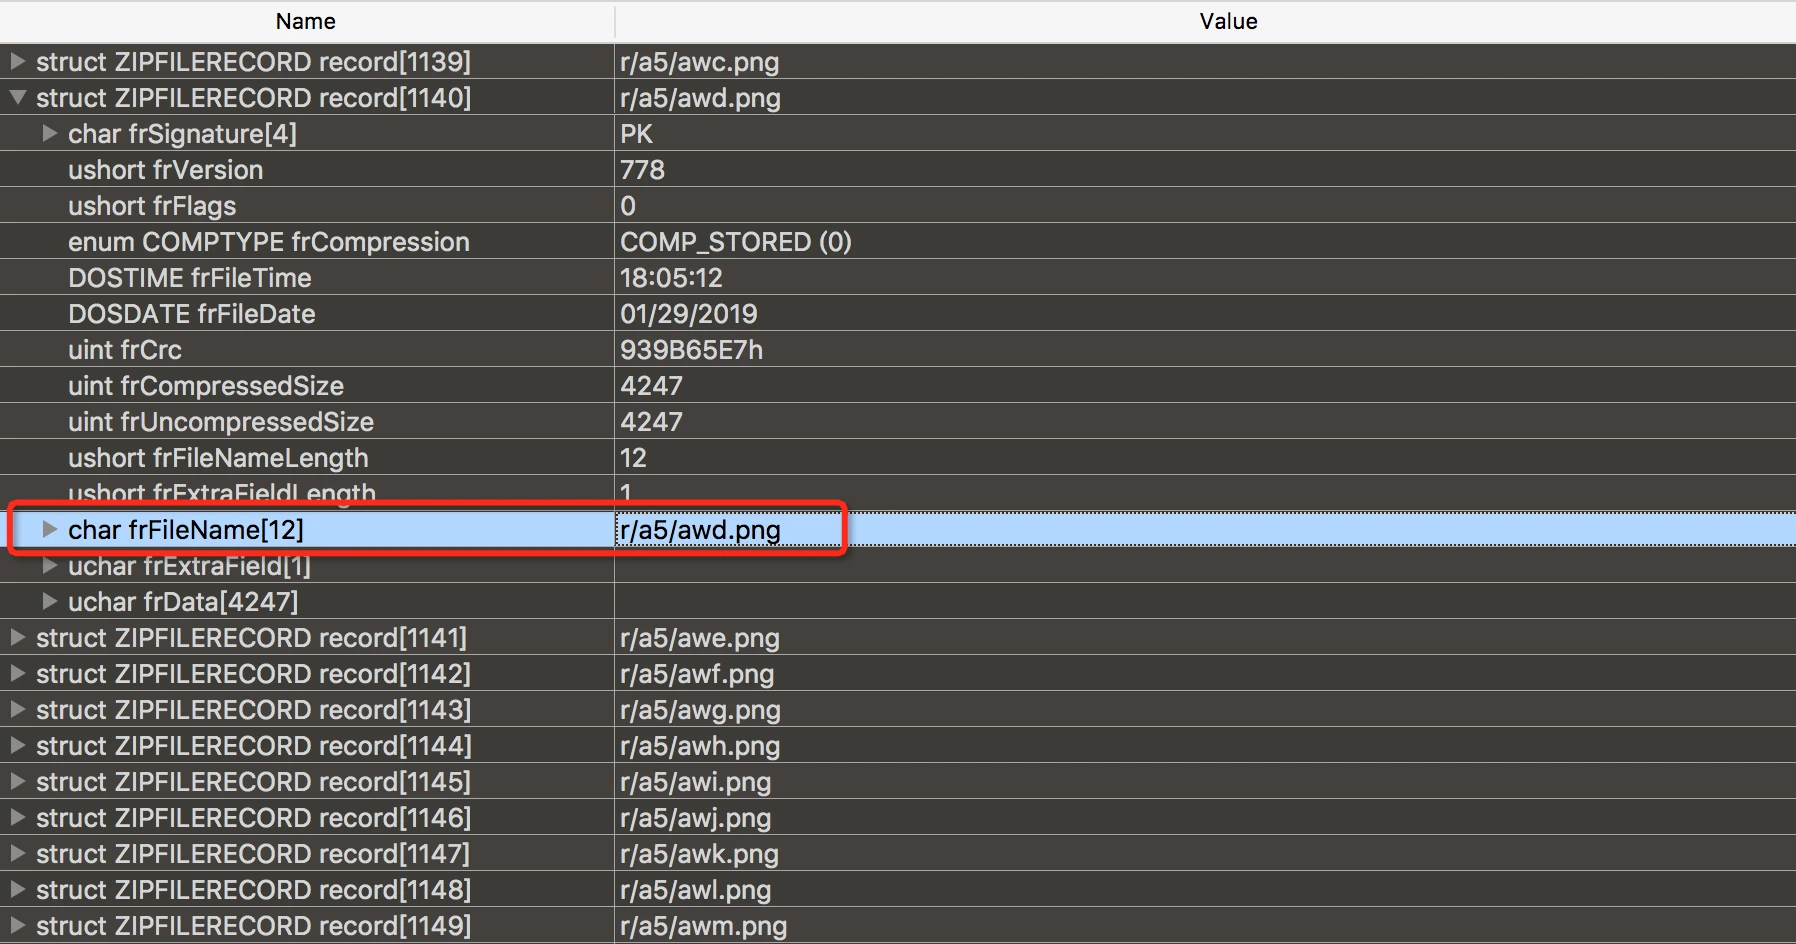Click the signature value PK
This screenshot has height=944, width=1796.
[x=636, y=134]
